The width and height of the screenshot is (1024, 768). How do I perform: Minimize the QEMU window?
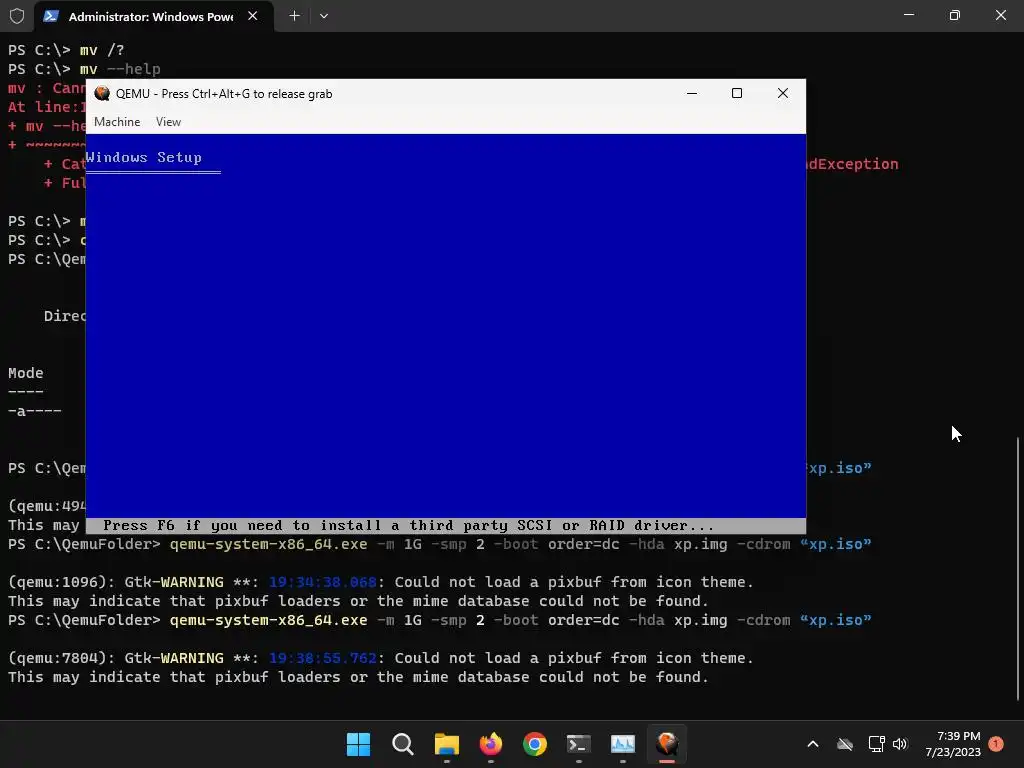[692, 93]
